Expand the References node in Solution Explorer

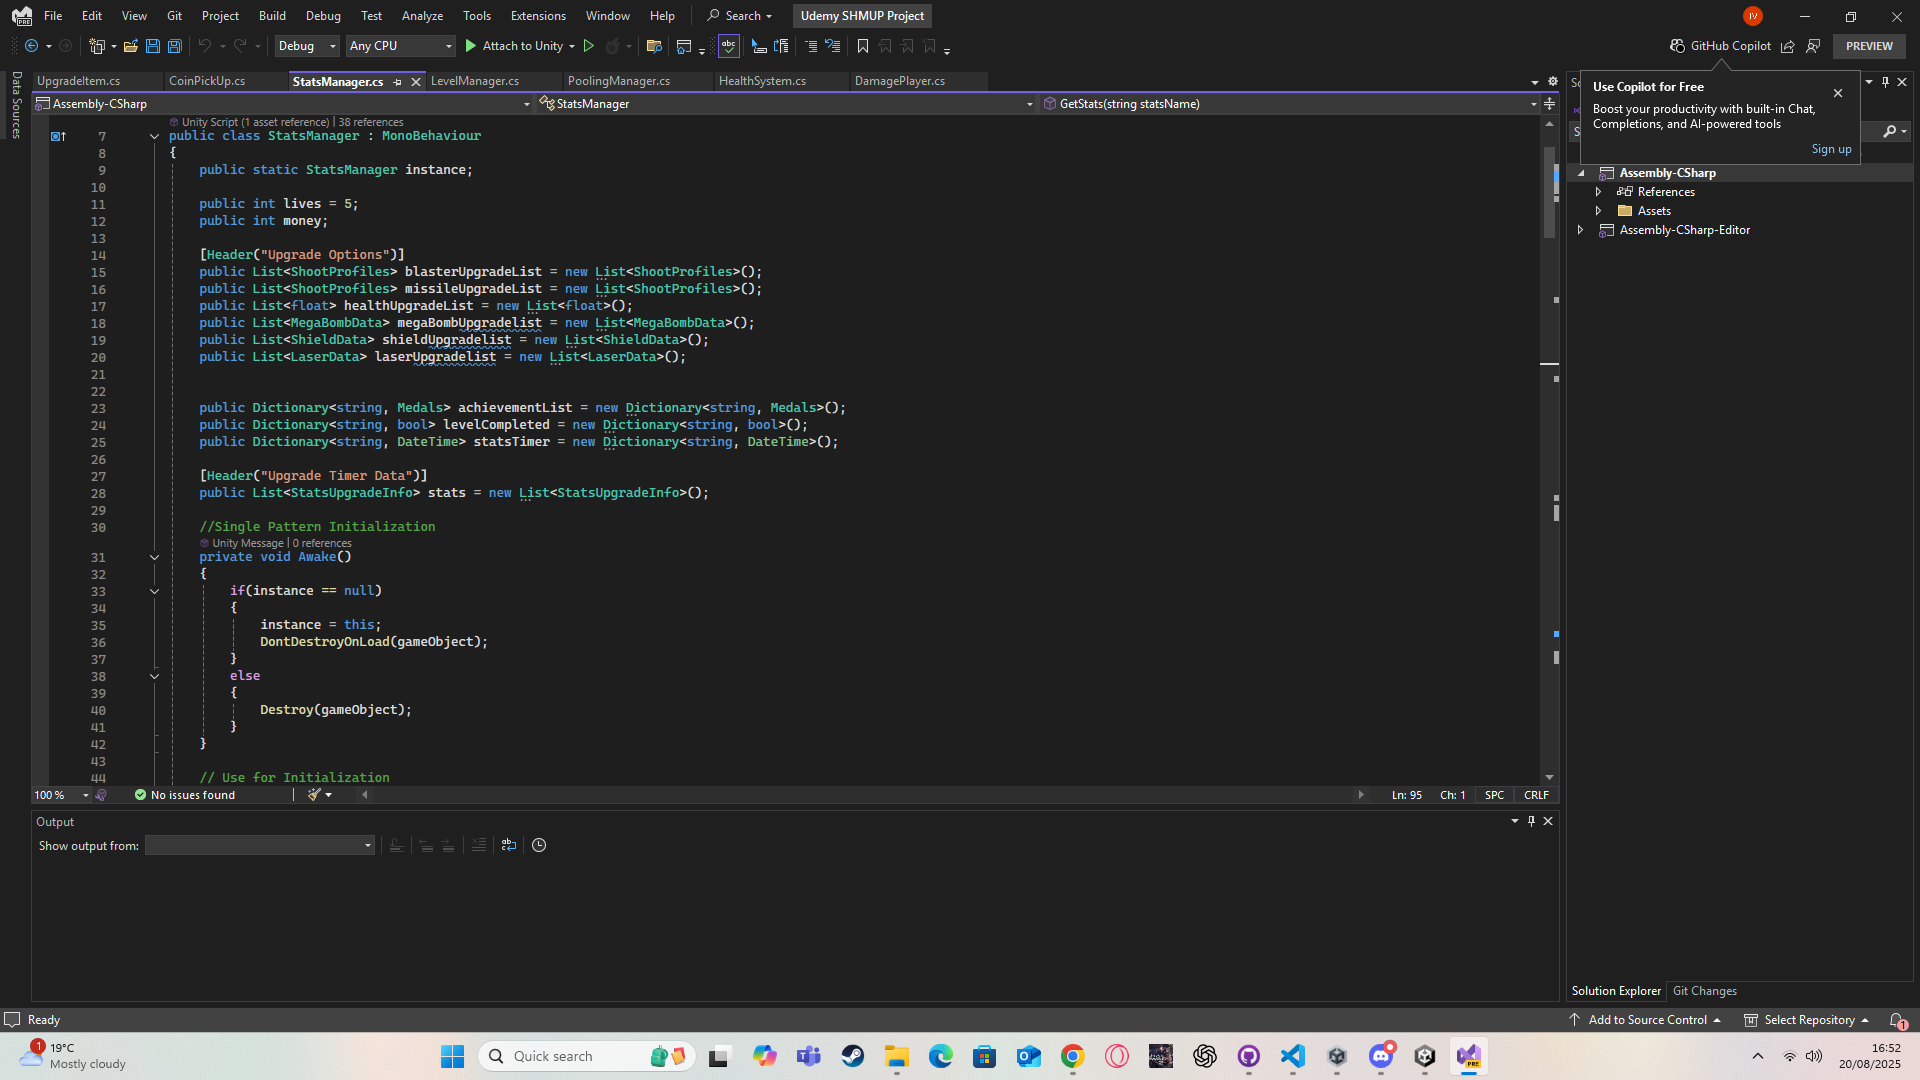coord(1598,192)
